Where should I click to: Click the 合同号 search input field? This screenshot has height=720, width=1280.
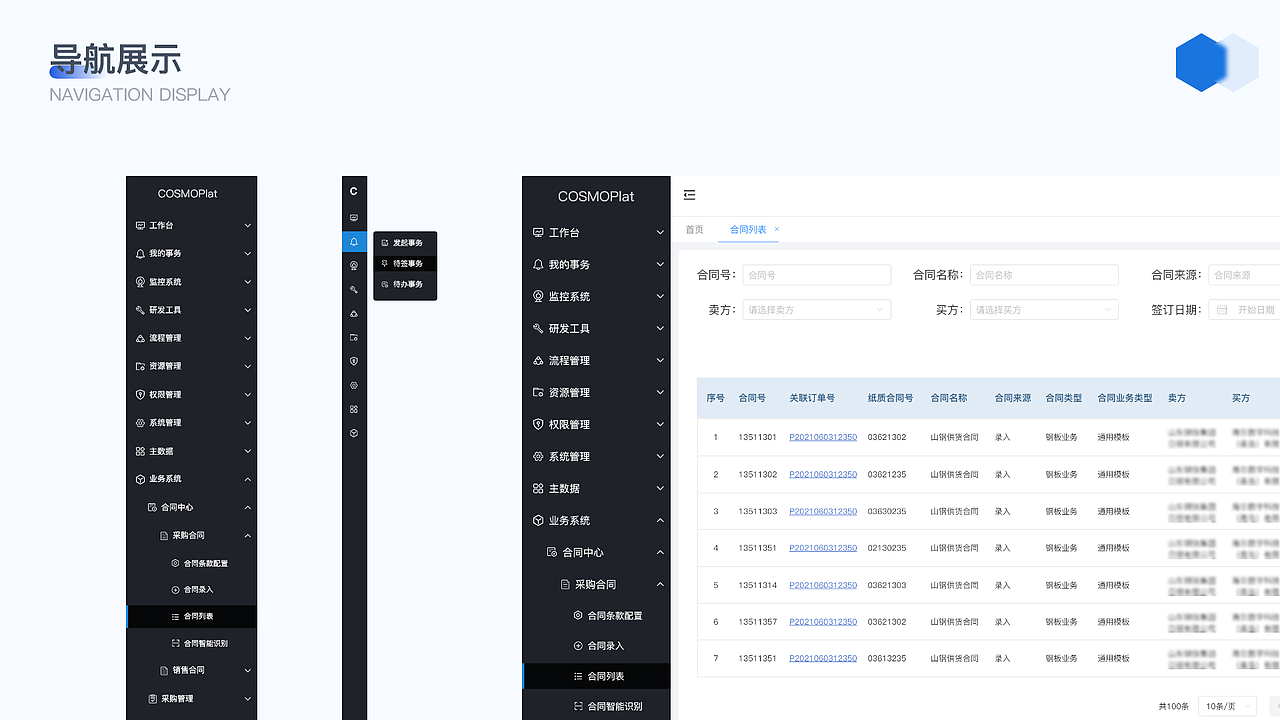point(816,274)
